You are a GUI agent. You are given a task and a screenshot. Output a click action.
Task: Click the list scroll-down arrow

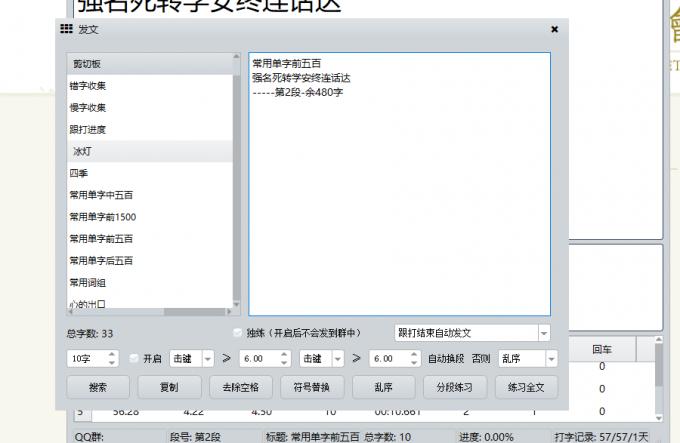(x=236, y=304)
